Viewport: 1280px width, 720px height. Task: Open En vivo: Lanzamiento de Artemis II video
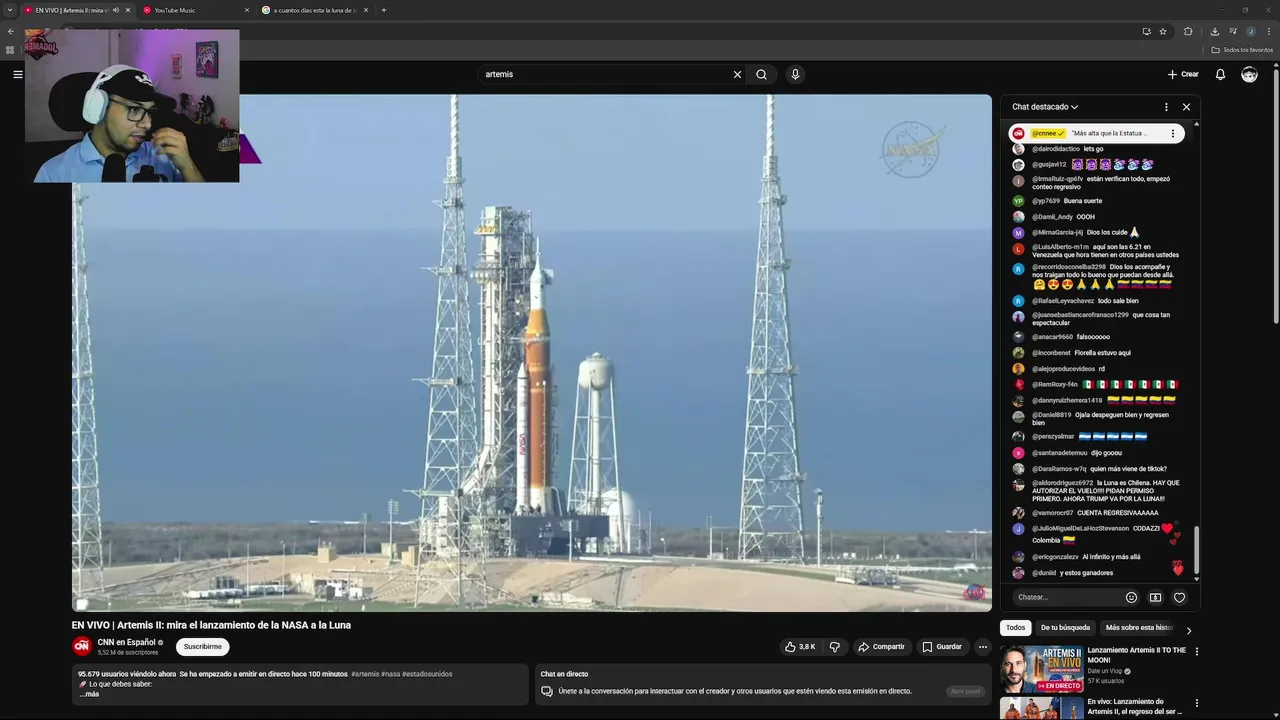coord(1137,706)
